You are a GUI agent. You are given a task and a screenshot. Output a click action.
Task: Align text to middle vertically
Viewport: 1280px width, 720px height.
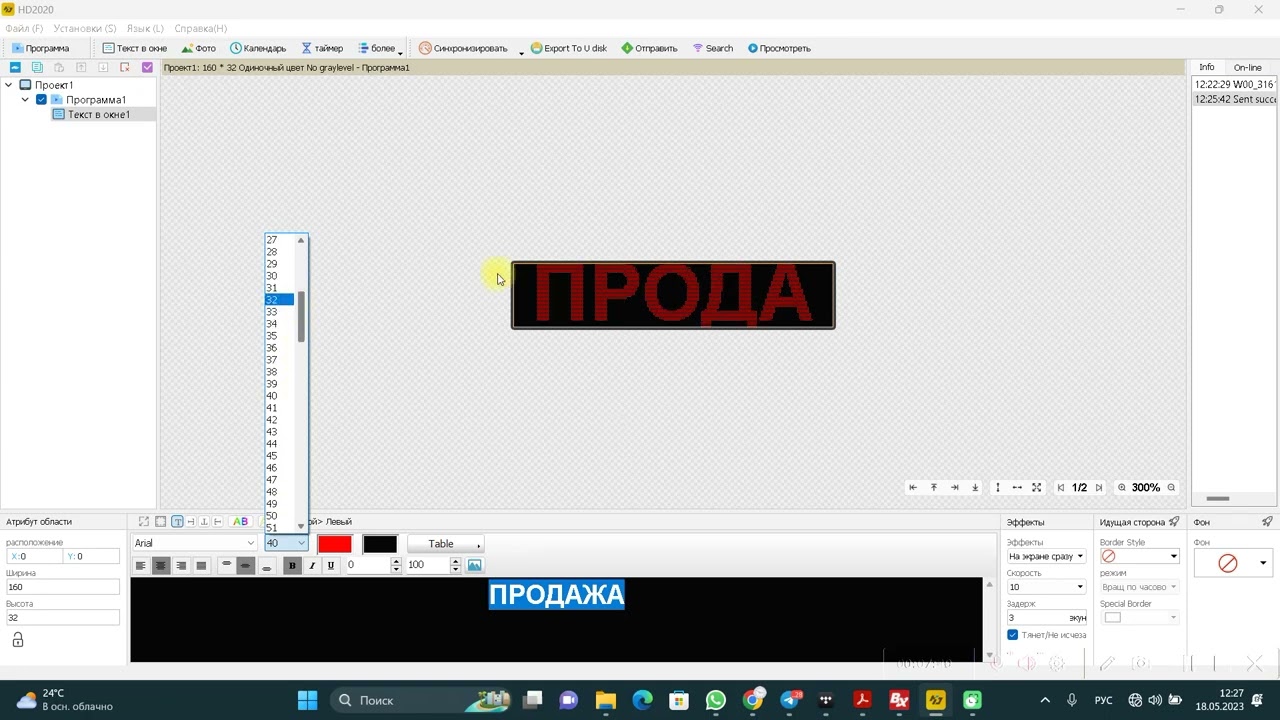pos(246,566)
